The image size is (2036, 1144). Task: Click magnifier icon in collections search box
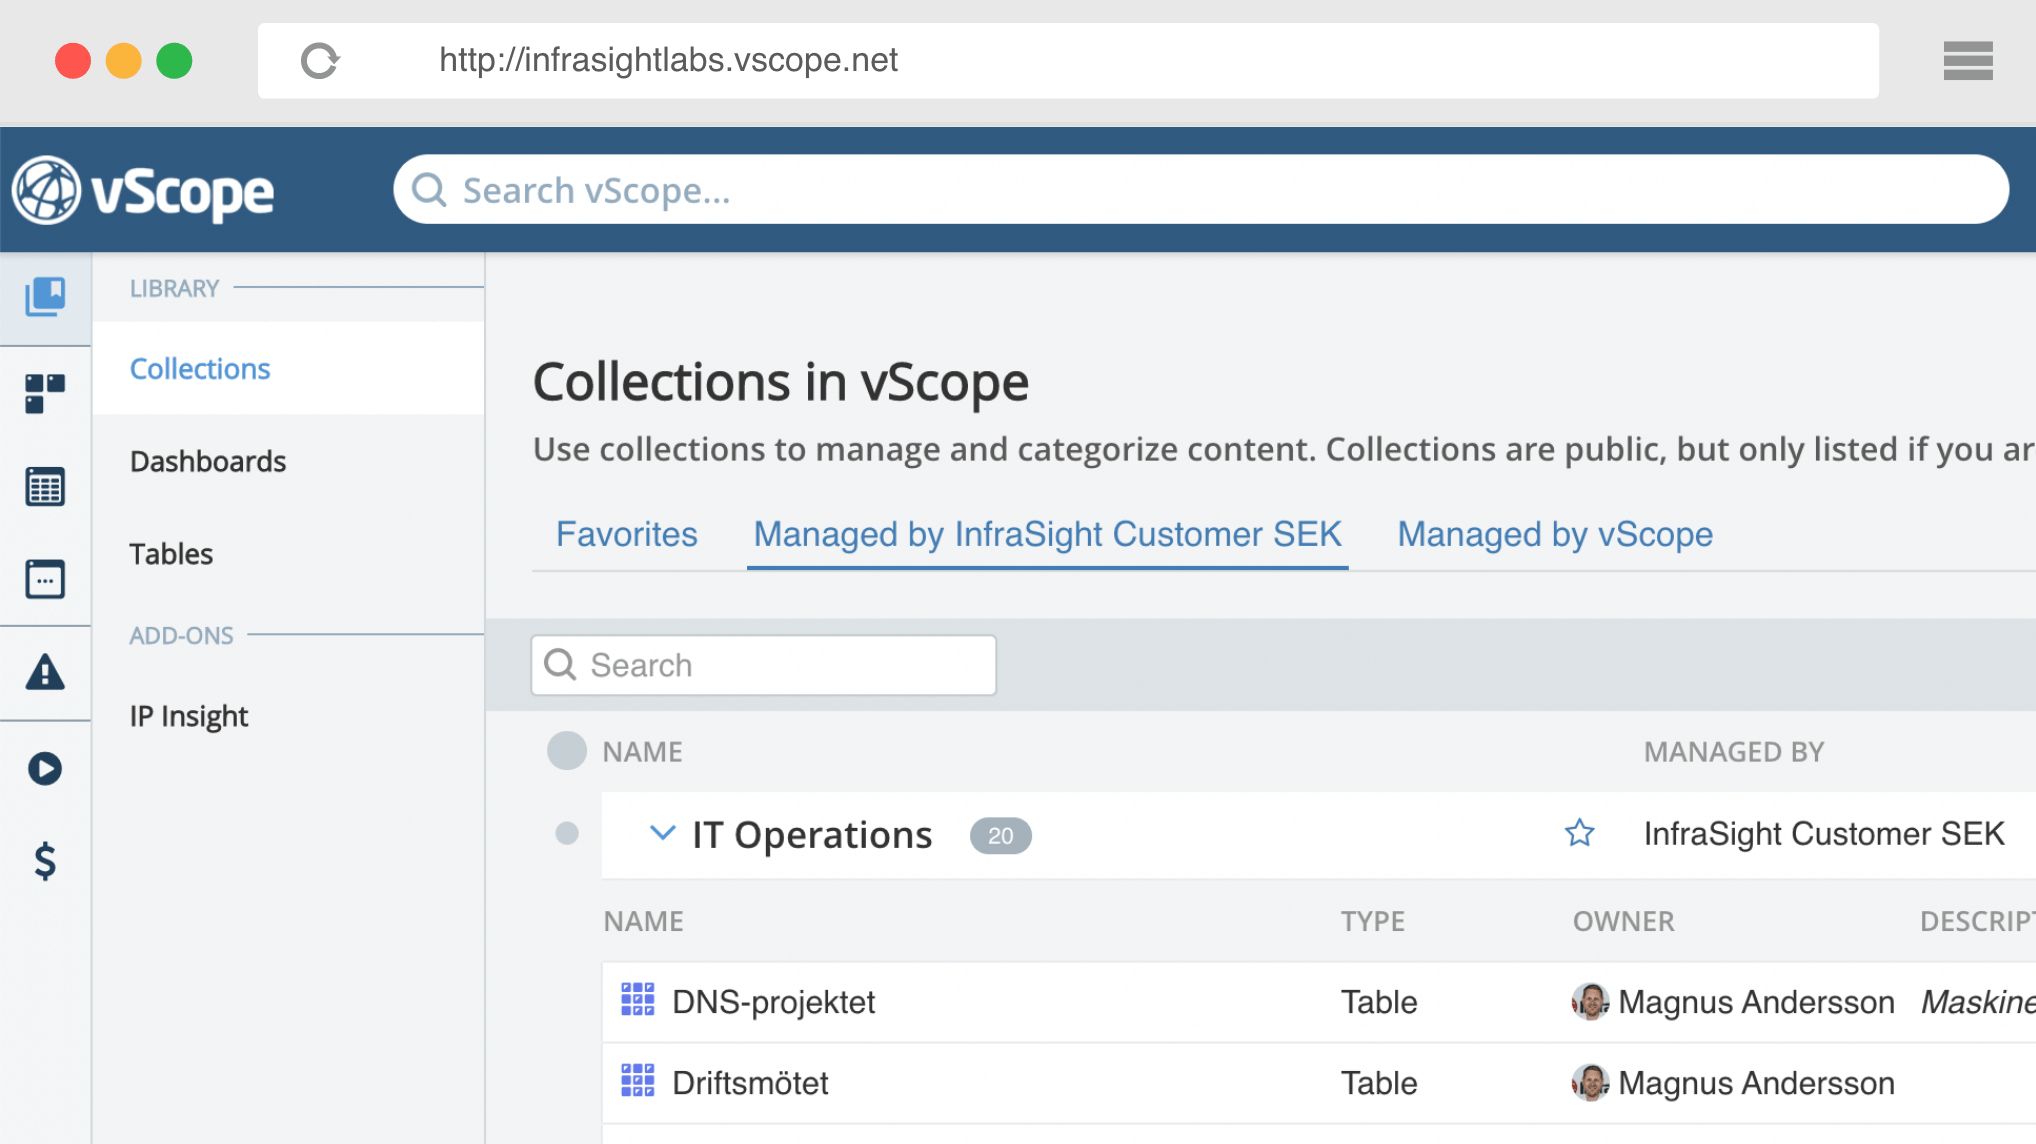click(560, 664)
